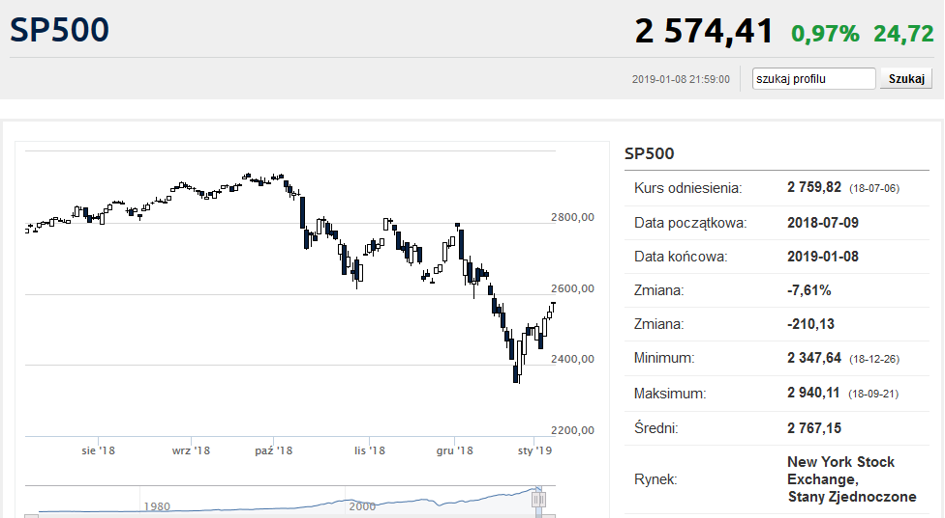Image resolution: width=945 pixels, height=518 pixels.
Task: Select the 'sty '19' axis label
Action: point(535,450)
